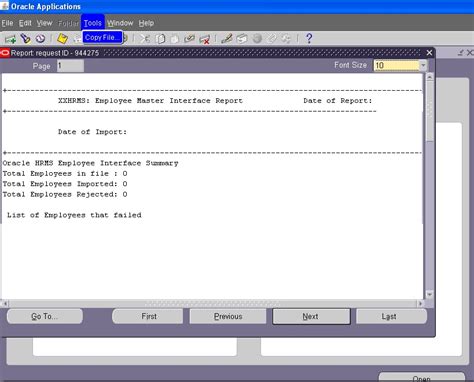Click the Clear Record eraser icon
Screen dimensions: 474x382
189,39
